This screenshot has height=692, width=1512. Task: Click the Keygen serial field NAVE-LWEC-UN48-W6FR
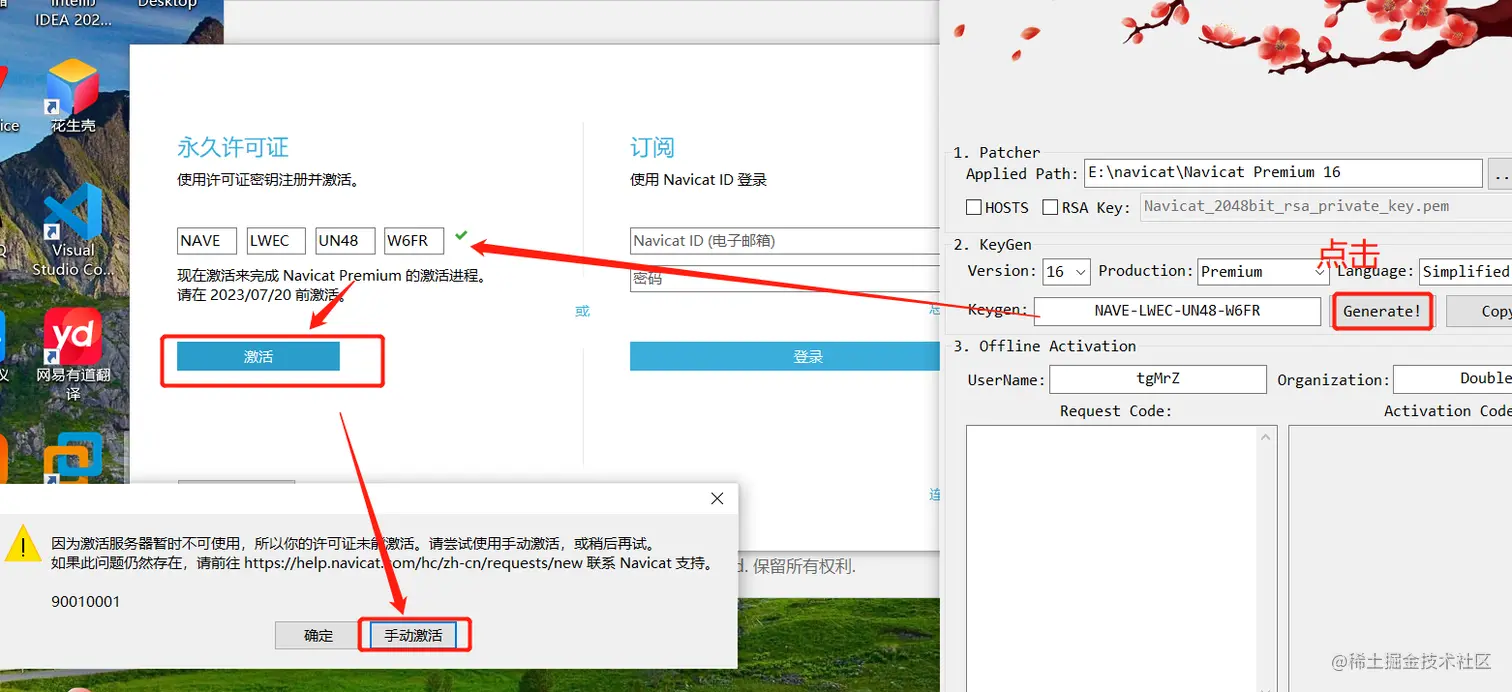pos(1177,311)
